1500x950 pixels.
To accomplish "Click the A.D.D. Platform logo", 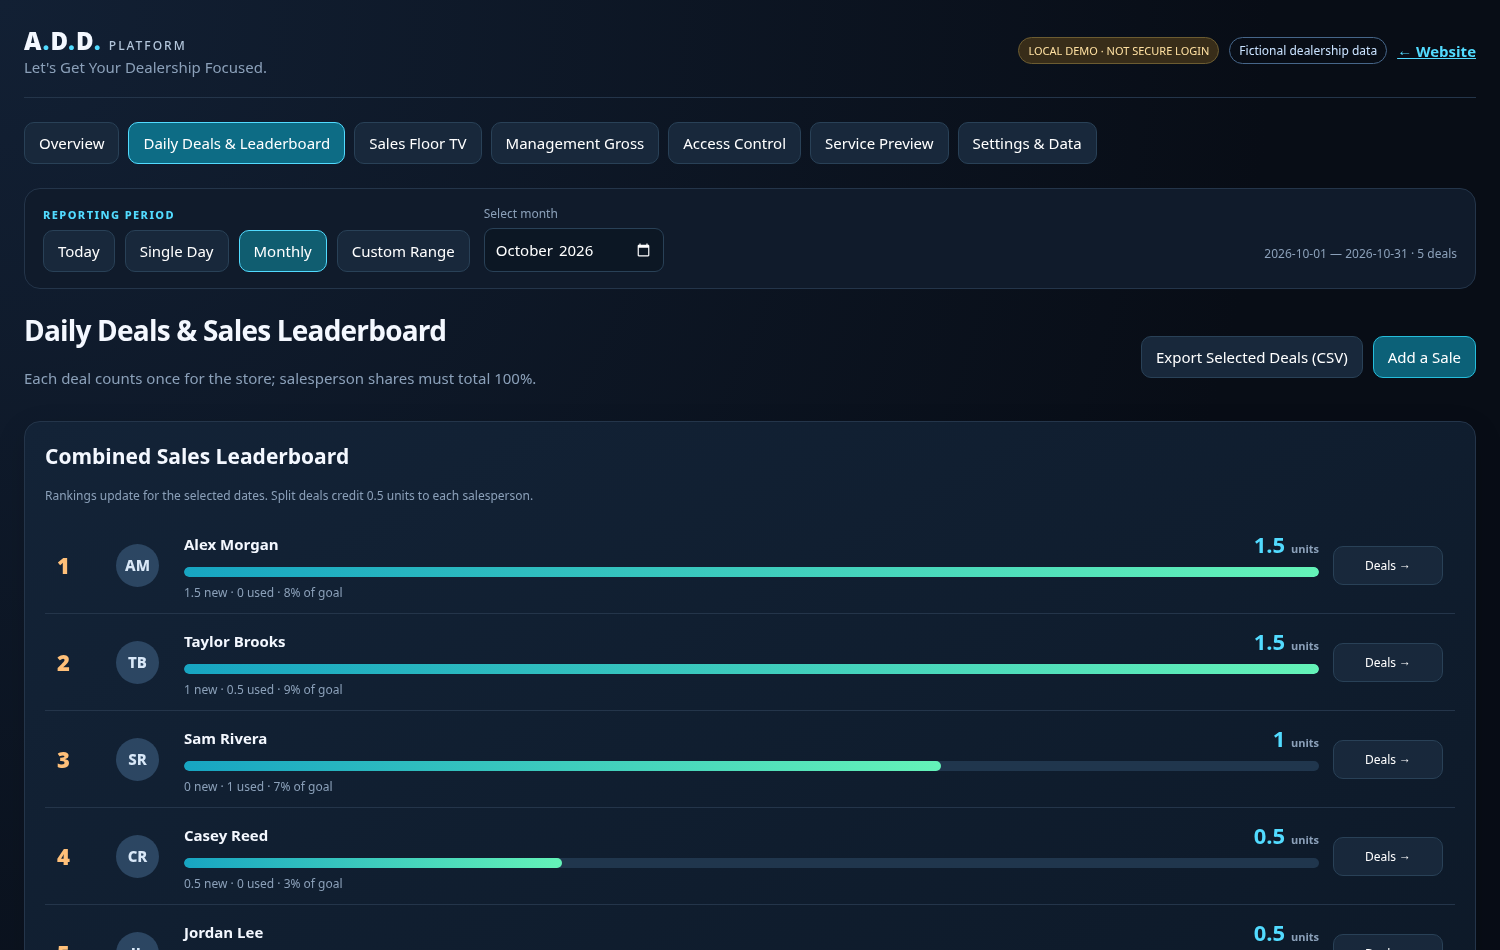I will 105,42.
